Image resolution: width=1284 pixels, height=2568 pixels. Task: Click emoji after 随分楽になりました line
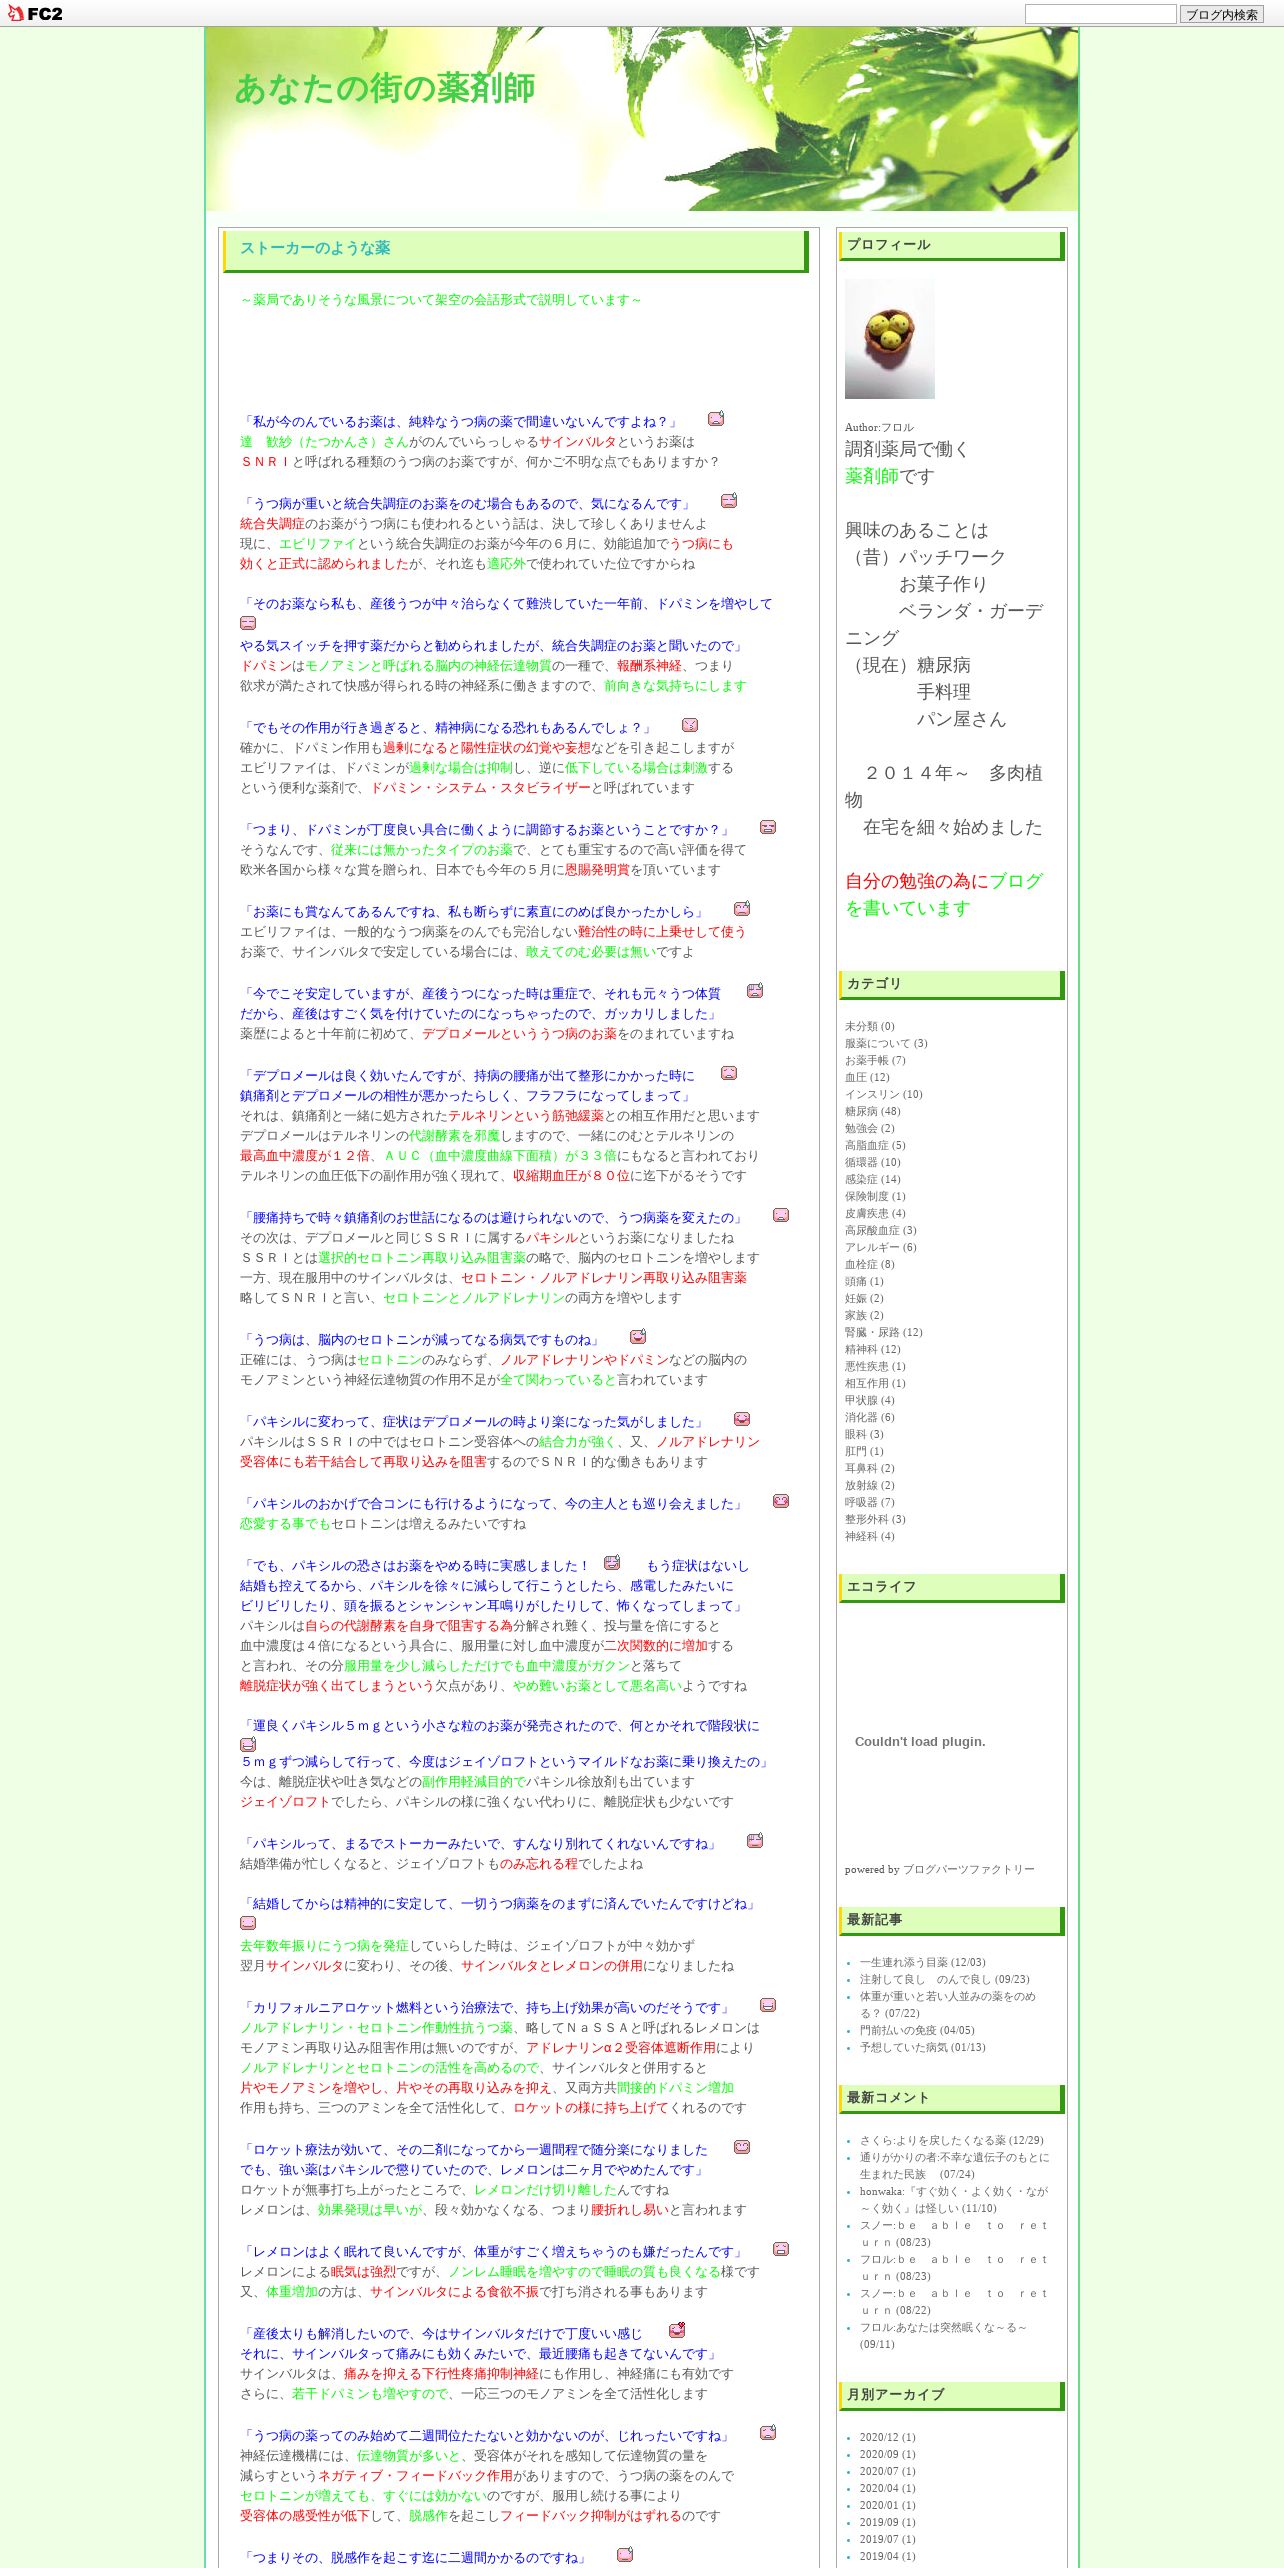[742, 2147]
